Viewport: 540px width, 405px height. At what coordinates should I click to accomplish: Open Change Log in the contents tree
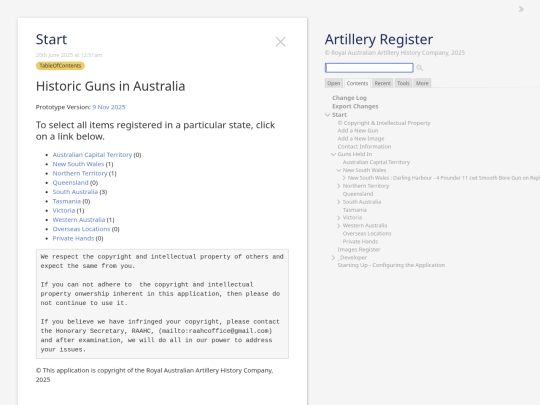click(349, 98)
